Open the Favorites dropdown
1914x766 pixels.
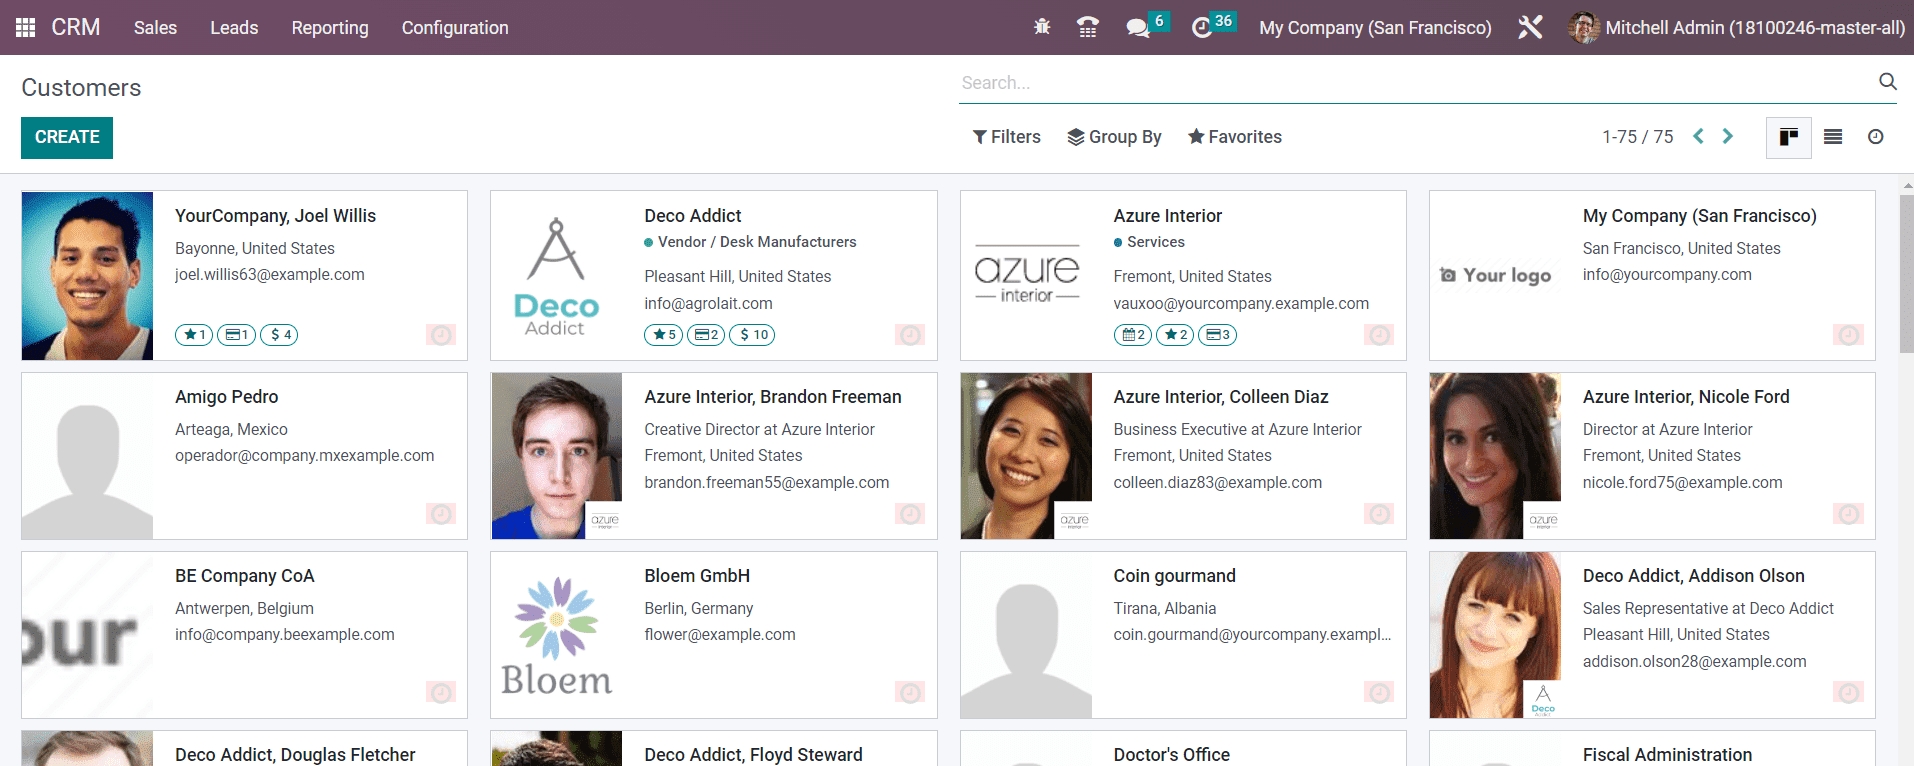click(x=1234, y=137)
